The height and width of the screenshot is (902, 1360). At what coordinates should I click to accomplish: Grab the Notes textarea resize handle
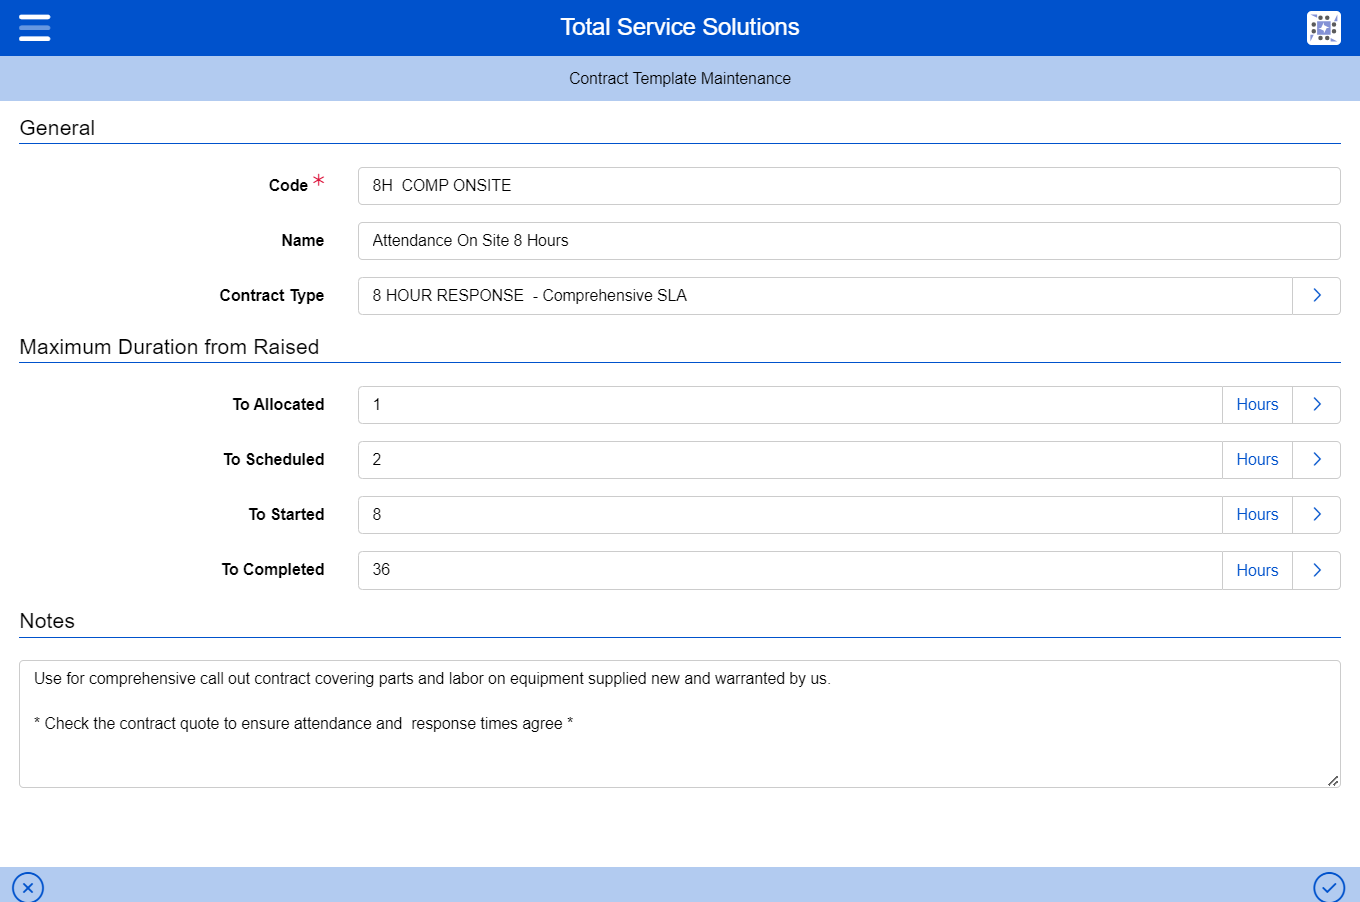(1333, 781)
